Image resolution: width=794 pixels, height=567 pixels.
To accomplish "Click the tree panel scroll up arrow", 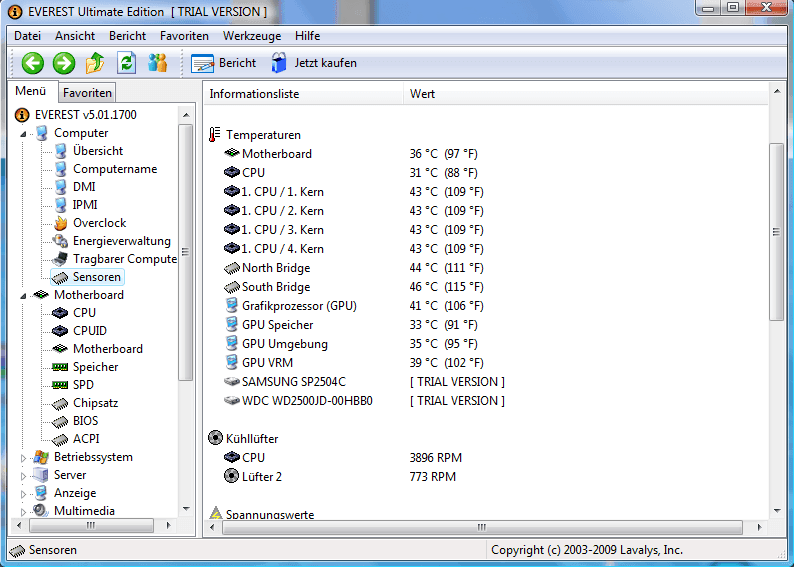I will point(186,115).
